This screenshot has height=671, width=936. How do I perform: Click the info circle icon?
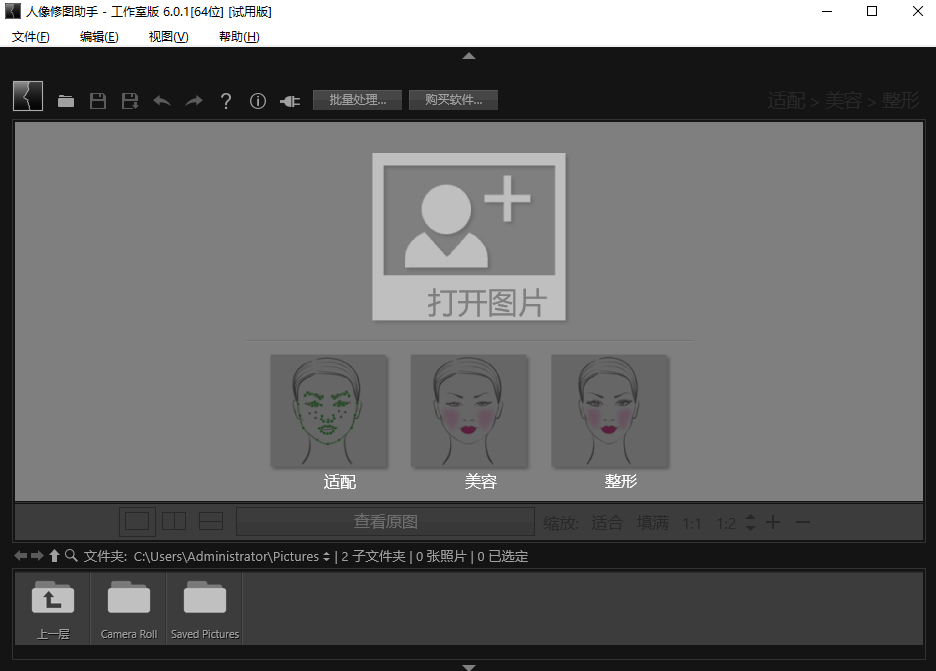coord(257,100)
